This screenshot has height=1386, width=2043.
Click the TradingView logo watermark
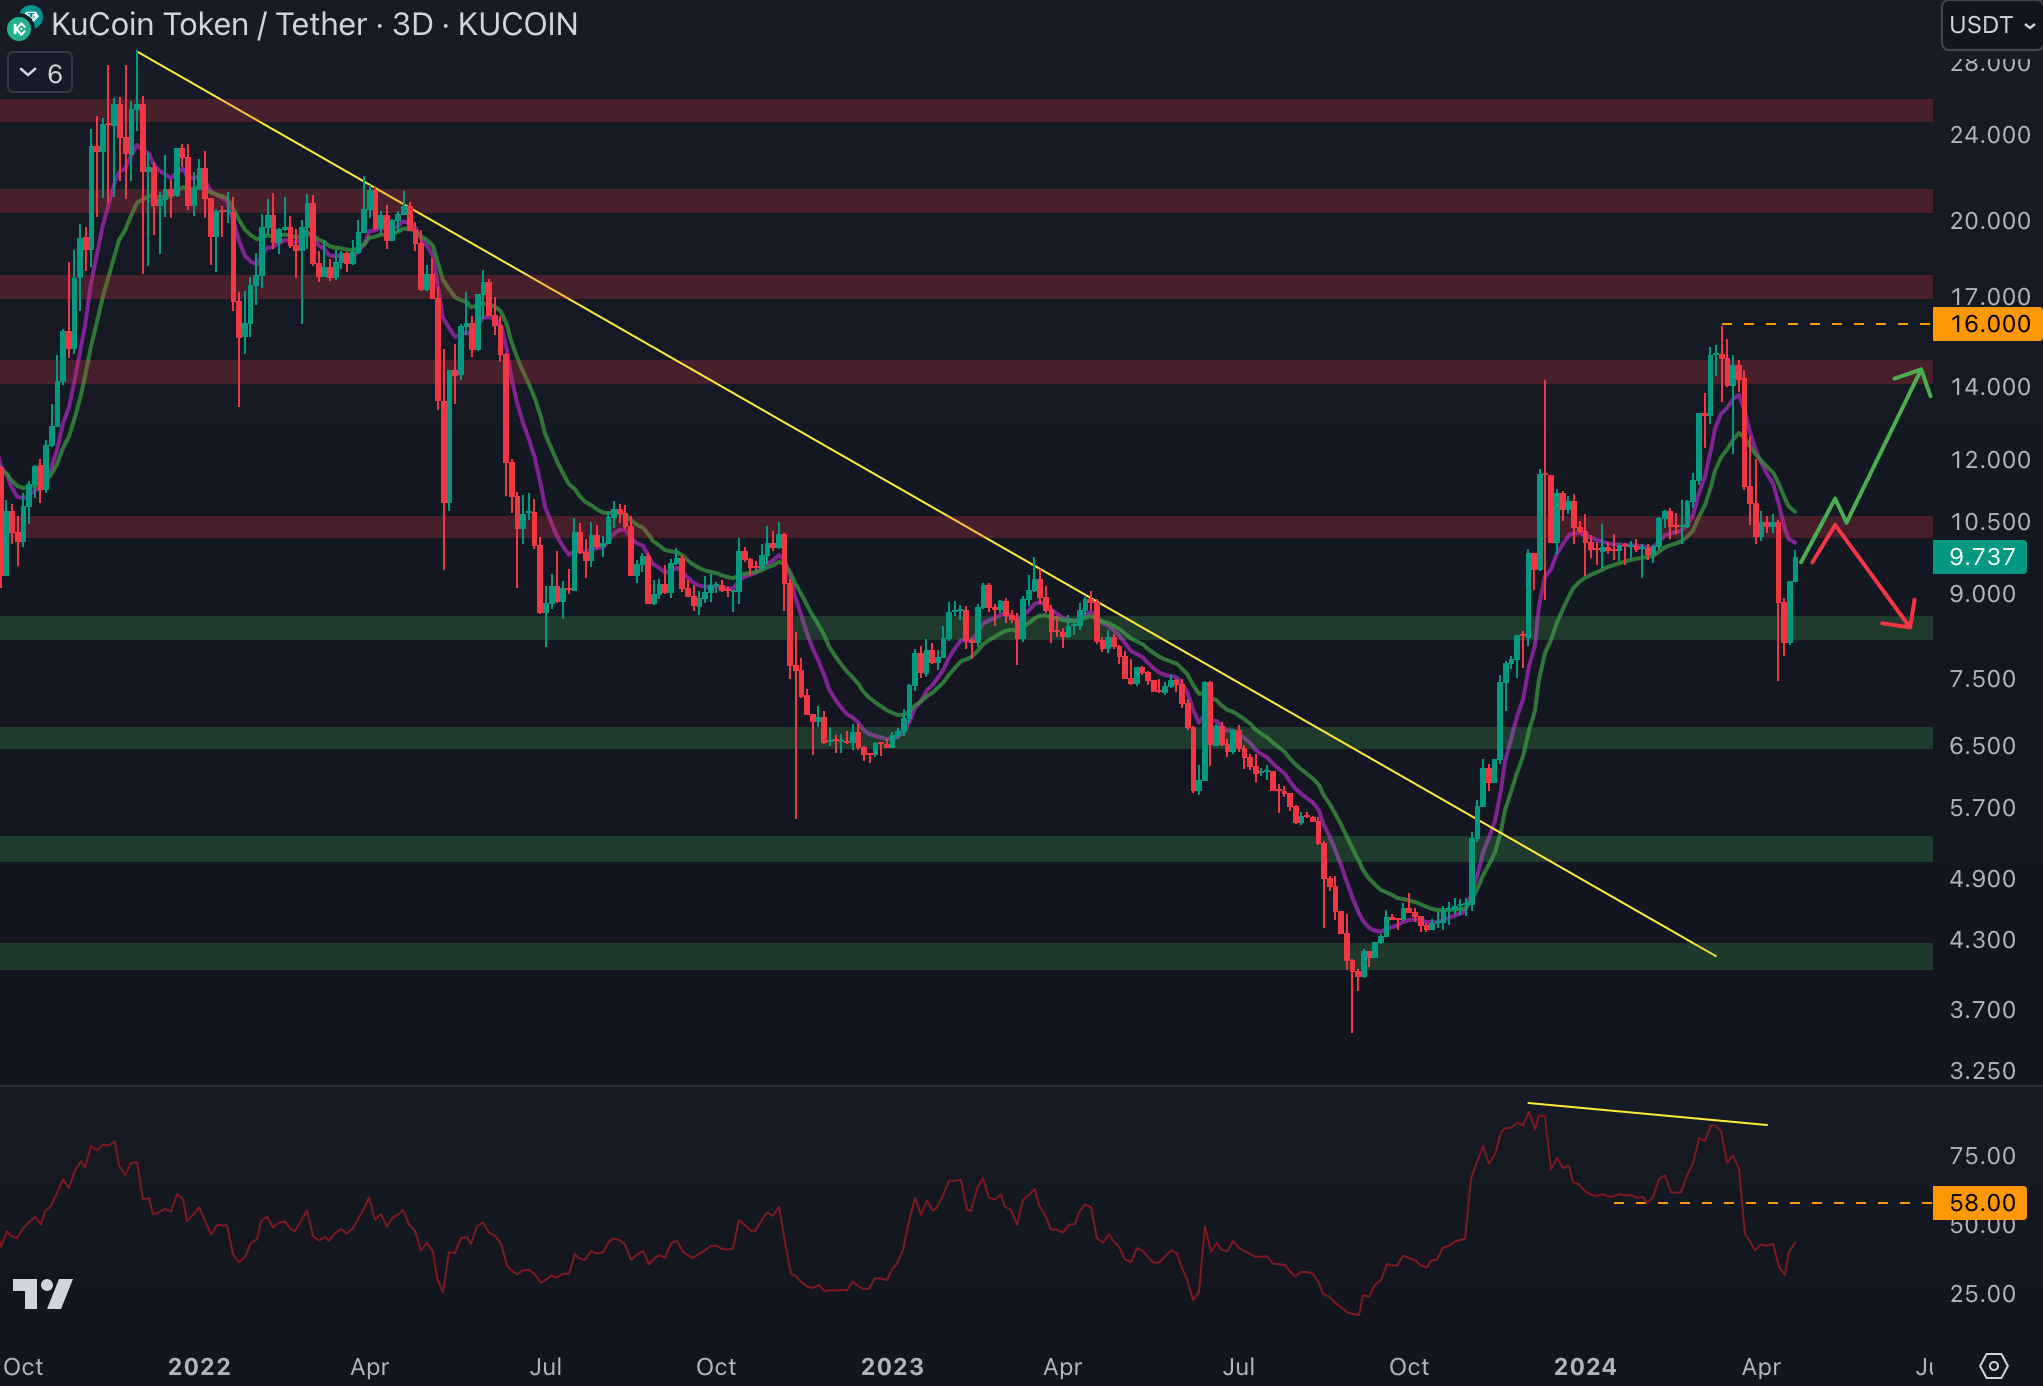[x=42, y=1294]
